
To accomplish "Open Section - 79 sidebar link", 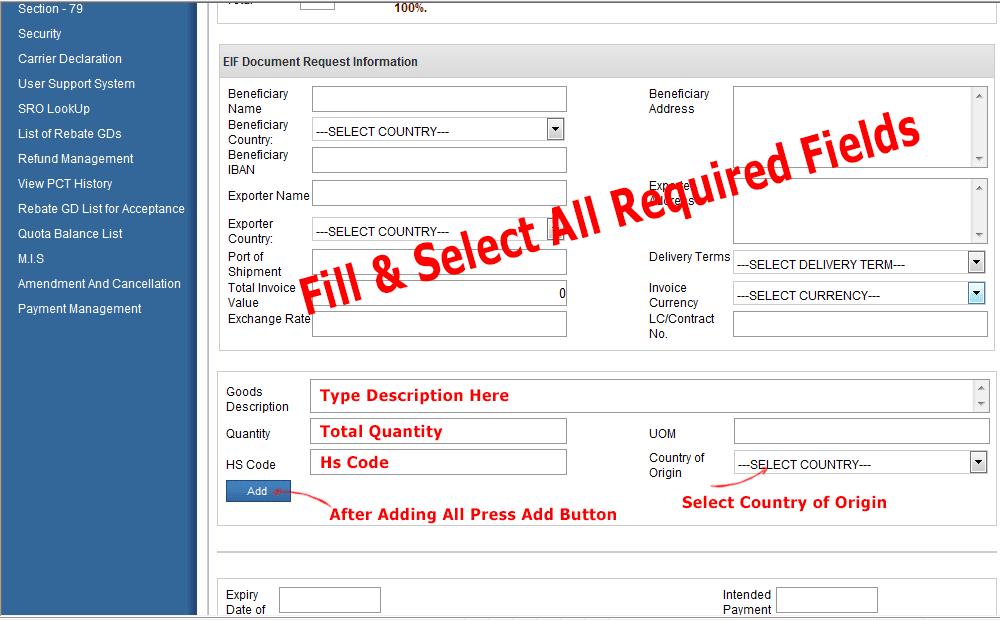I will point(50,9).
